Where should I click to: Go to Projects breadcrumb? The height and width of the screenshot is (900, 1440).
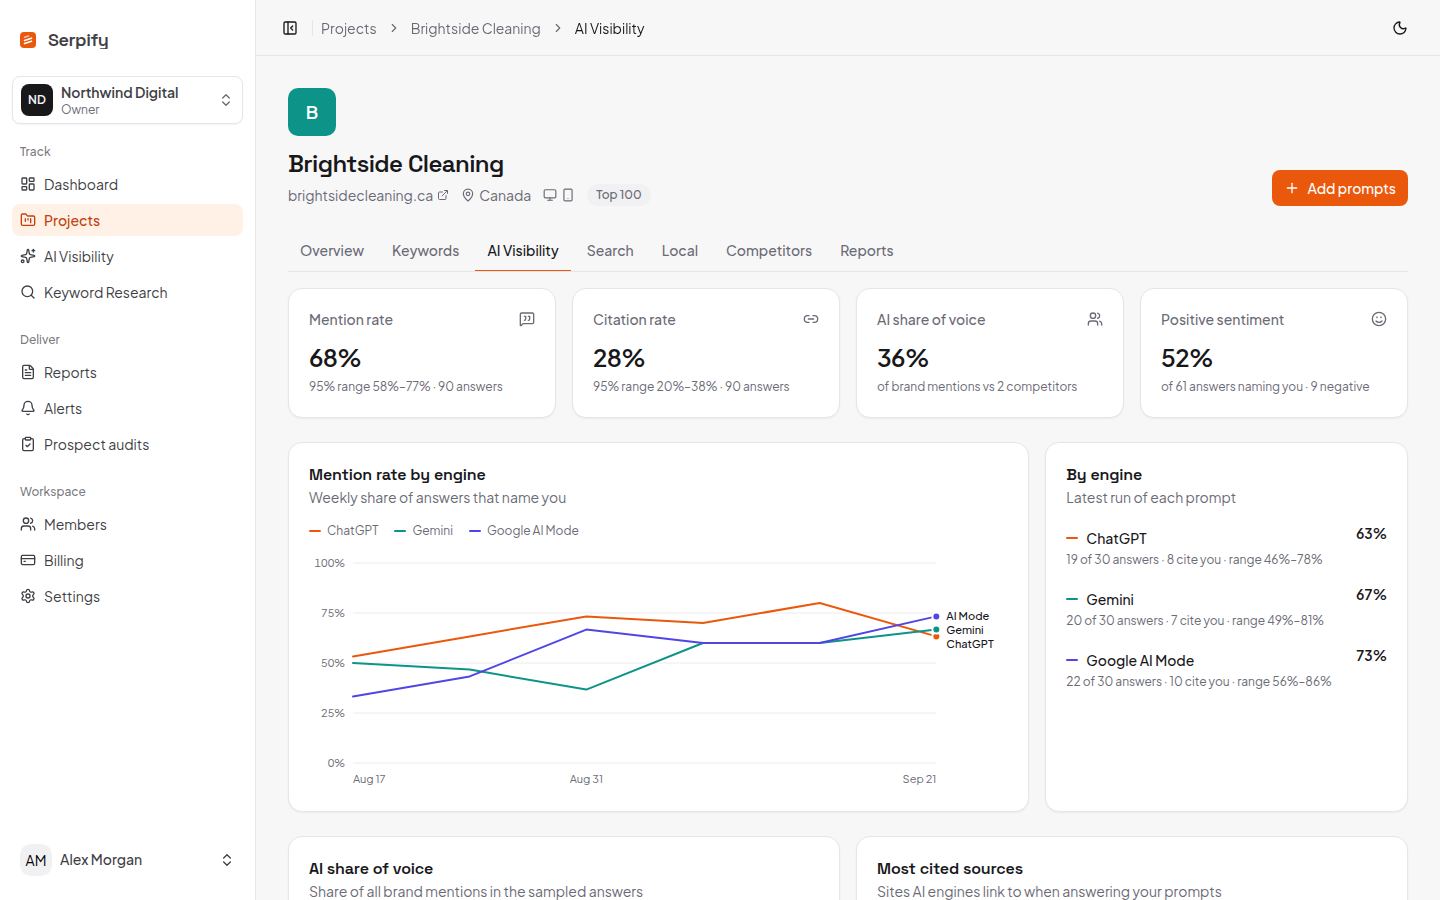[348, 29]
